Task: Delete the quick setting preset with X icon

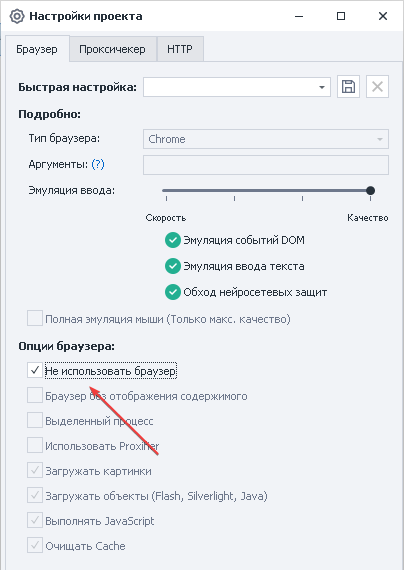Action: pos(377,87)
